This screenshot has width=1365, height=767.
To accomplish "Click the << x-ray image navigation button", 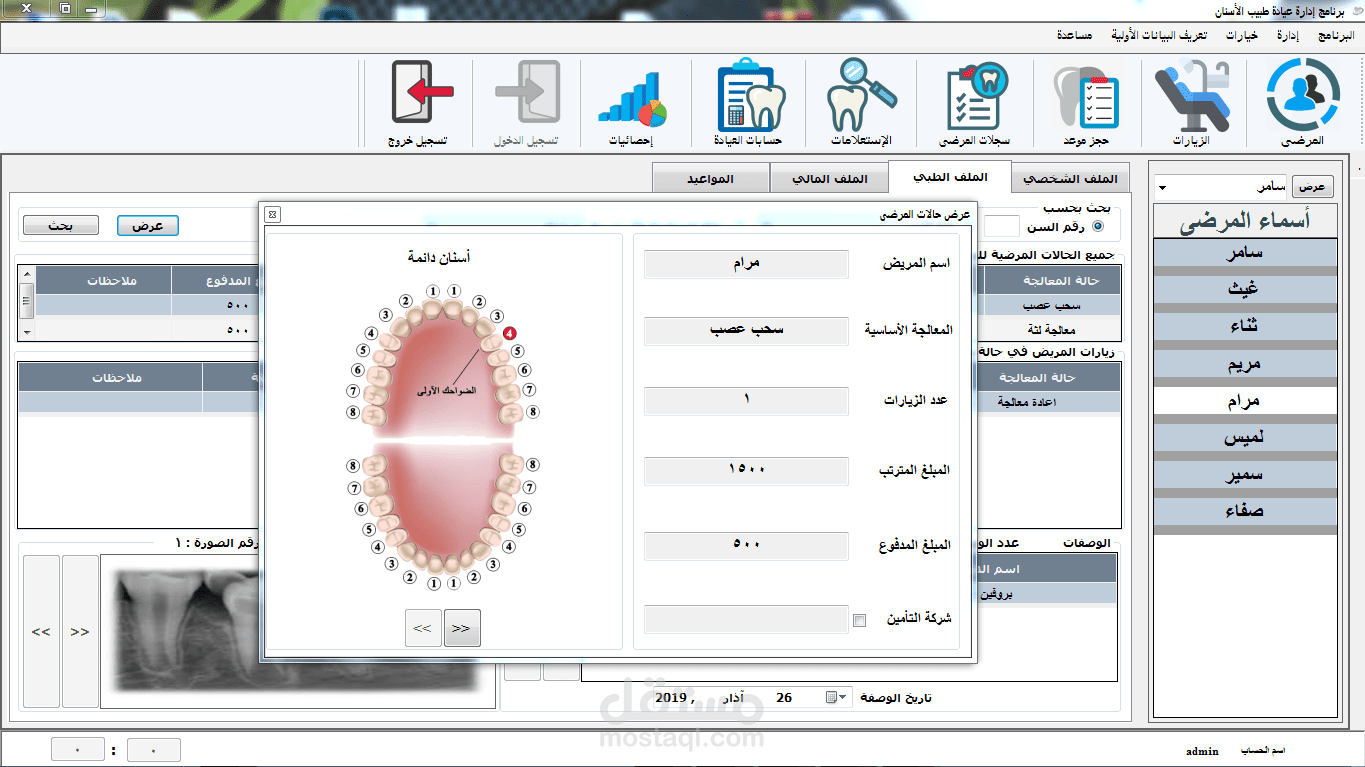I will pos(41,632).
